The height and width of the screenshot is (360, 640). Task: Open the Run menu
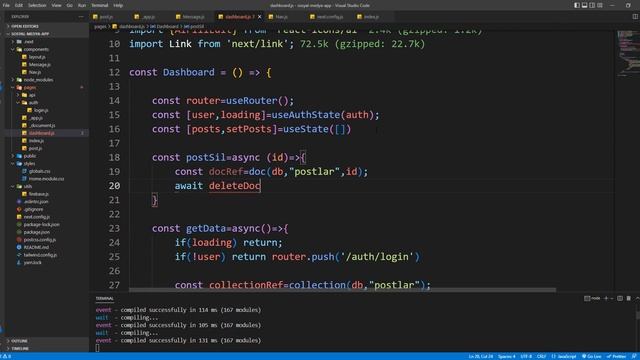click(82, 5)
